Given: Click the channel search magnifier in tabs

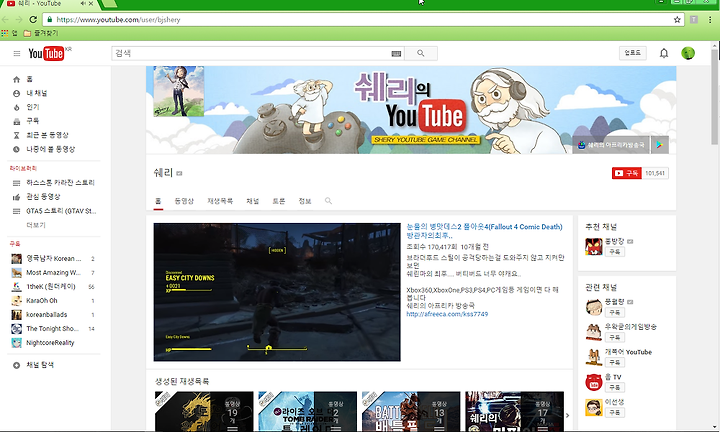Looking at the screenshot, I should coord(328,201).
